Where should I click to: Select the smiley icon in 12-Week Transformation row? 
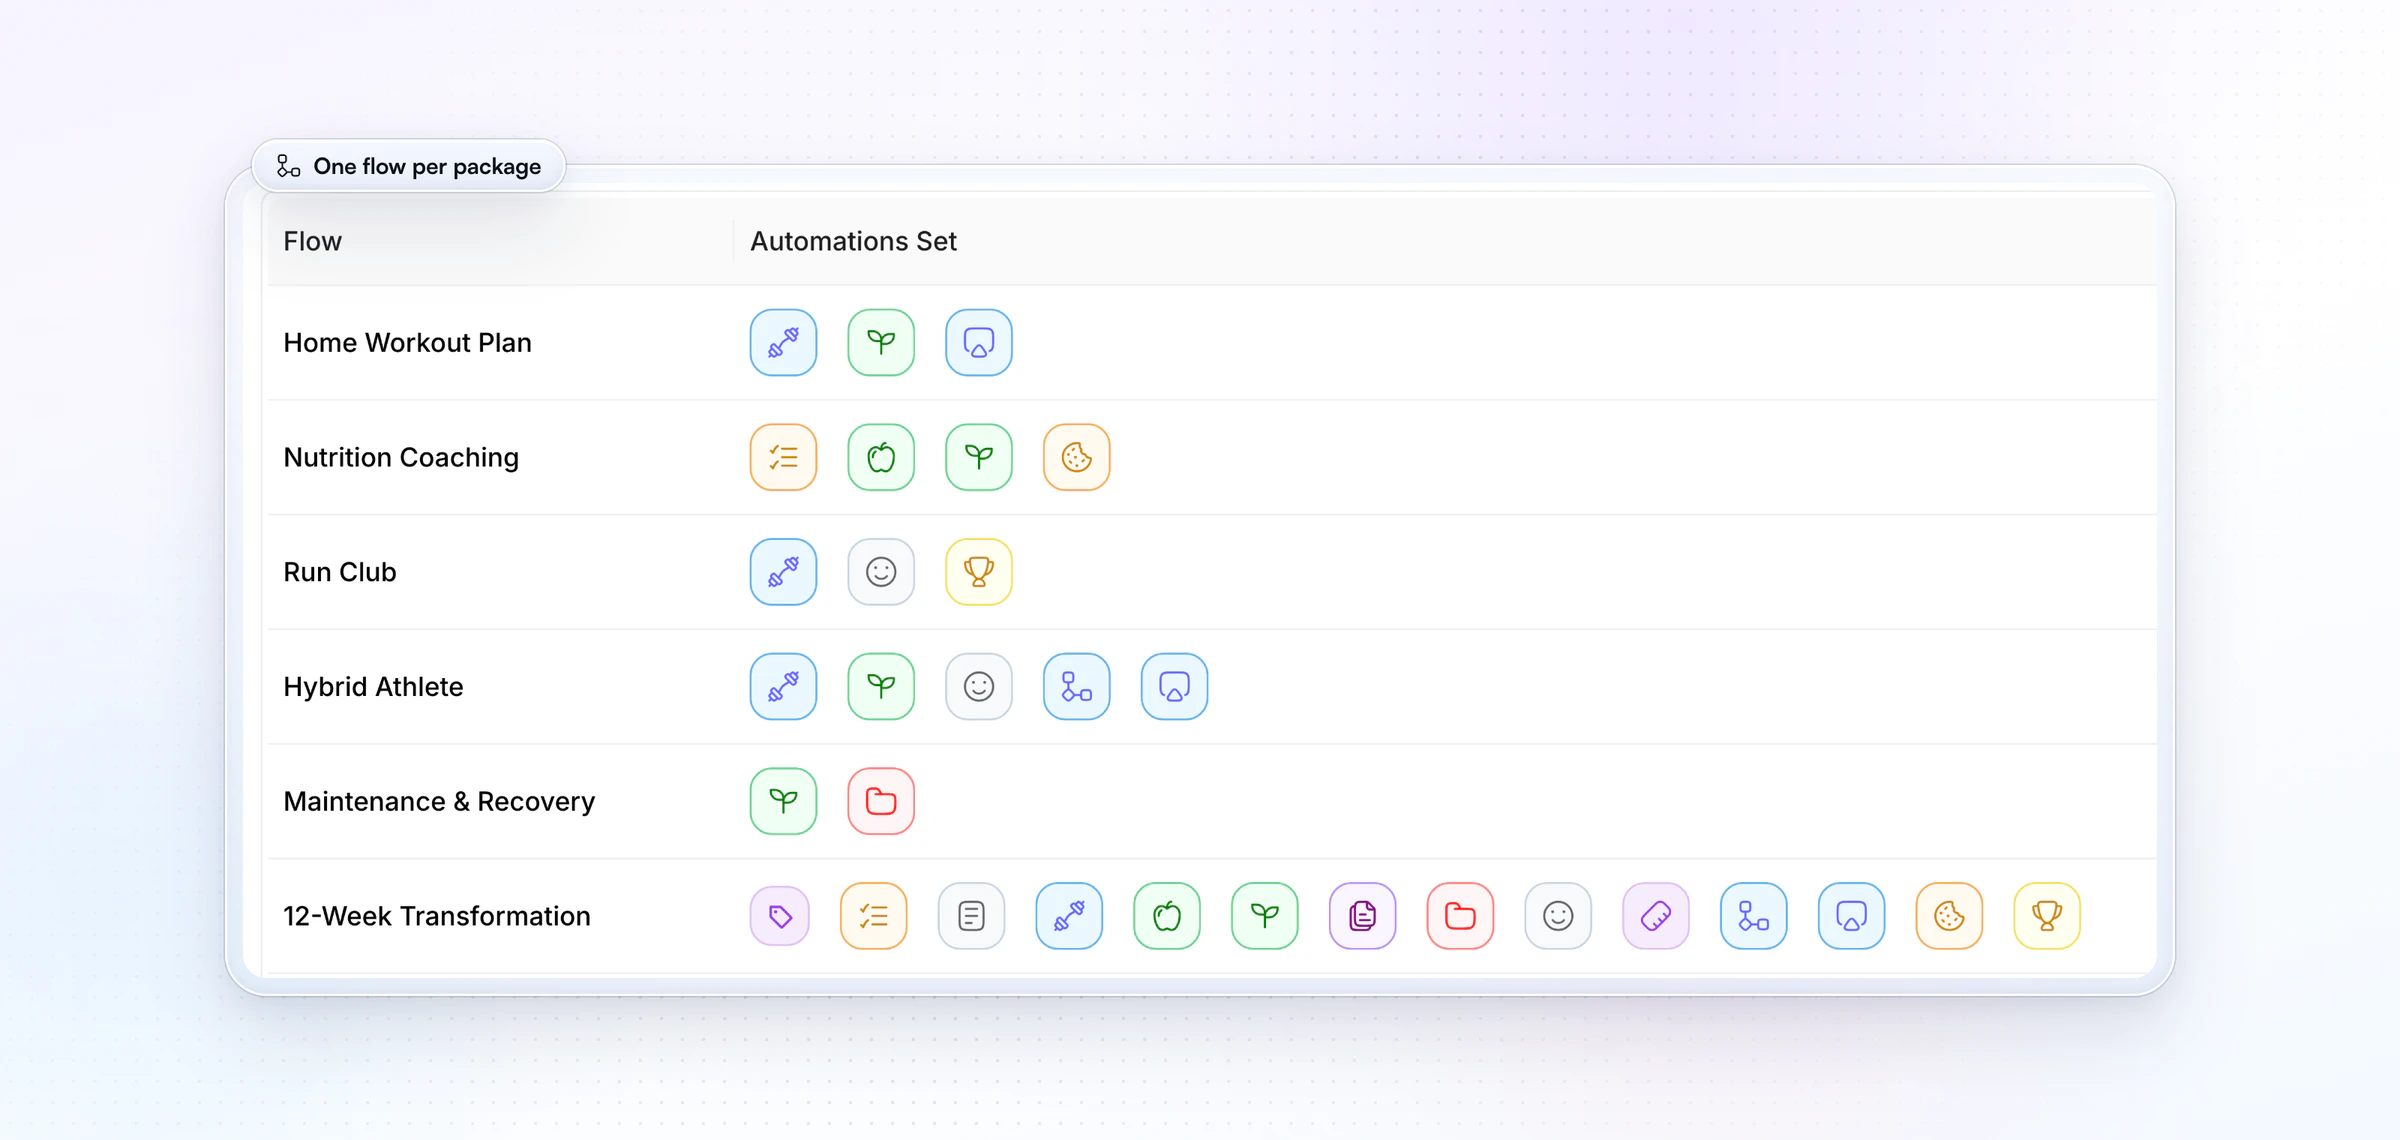coord(1558,916)
